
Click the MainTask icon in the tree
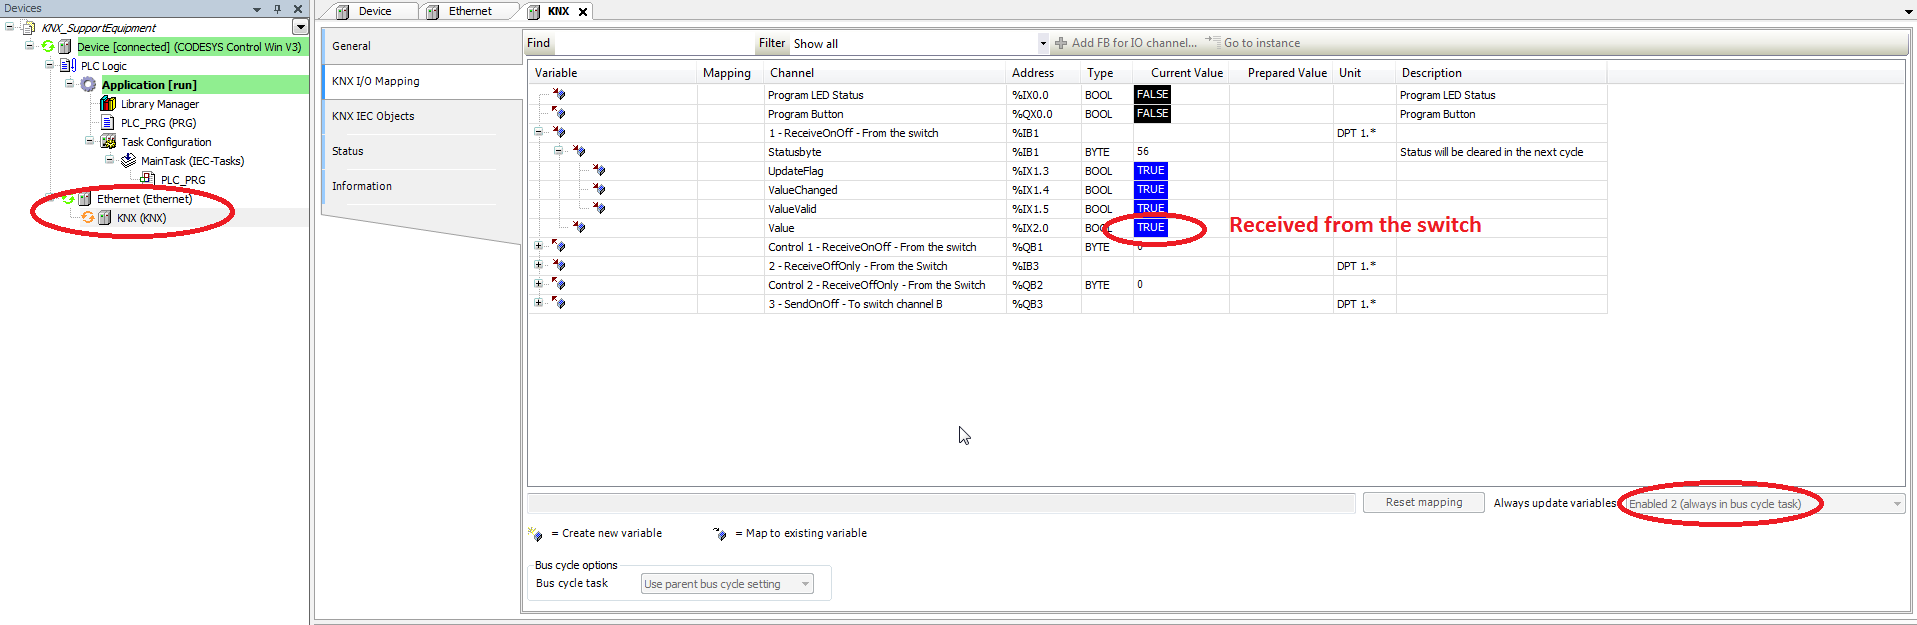point(128,161)
